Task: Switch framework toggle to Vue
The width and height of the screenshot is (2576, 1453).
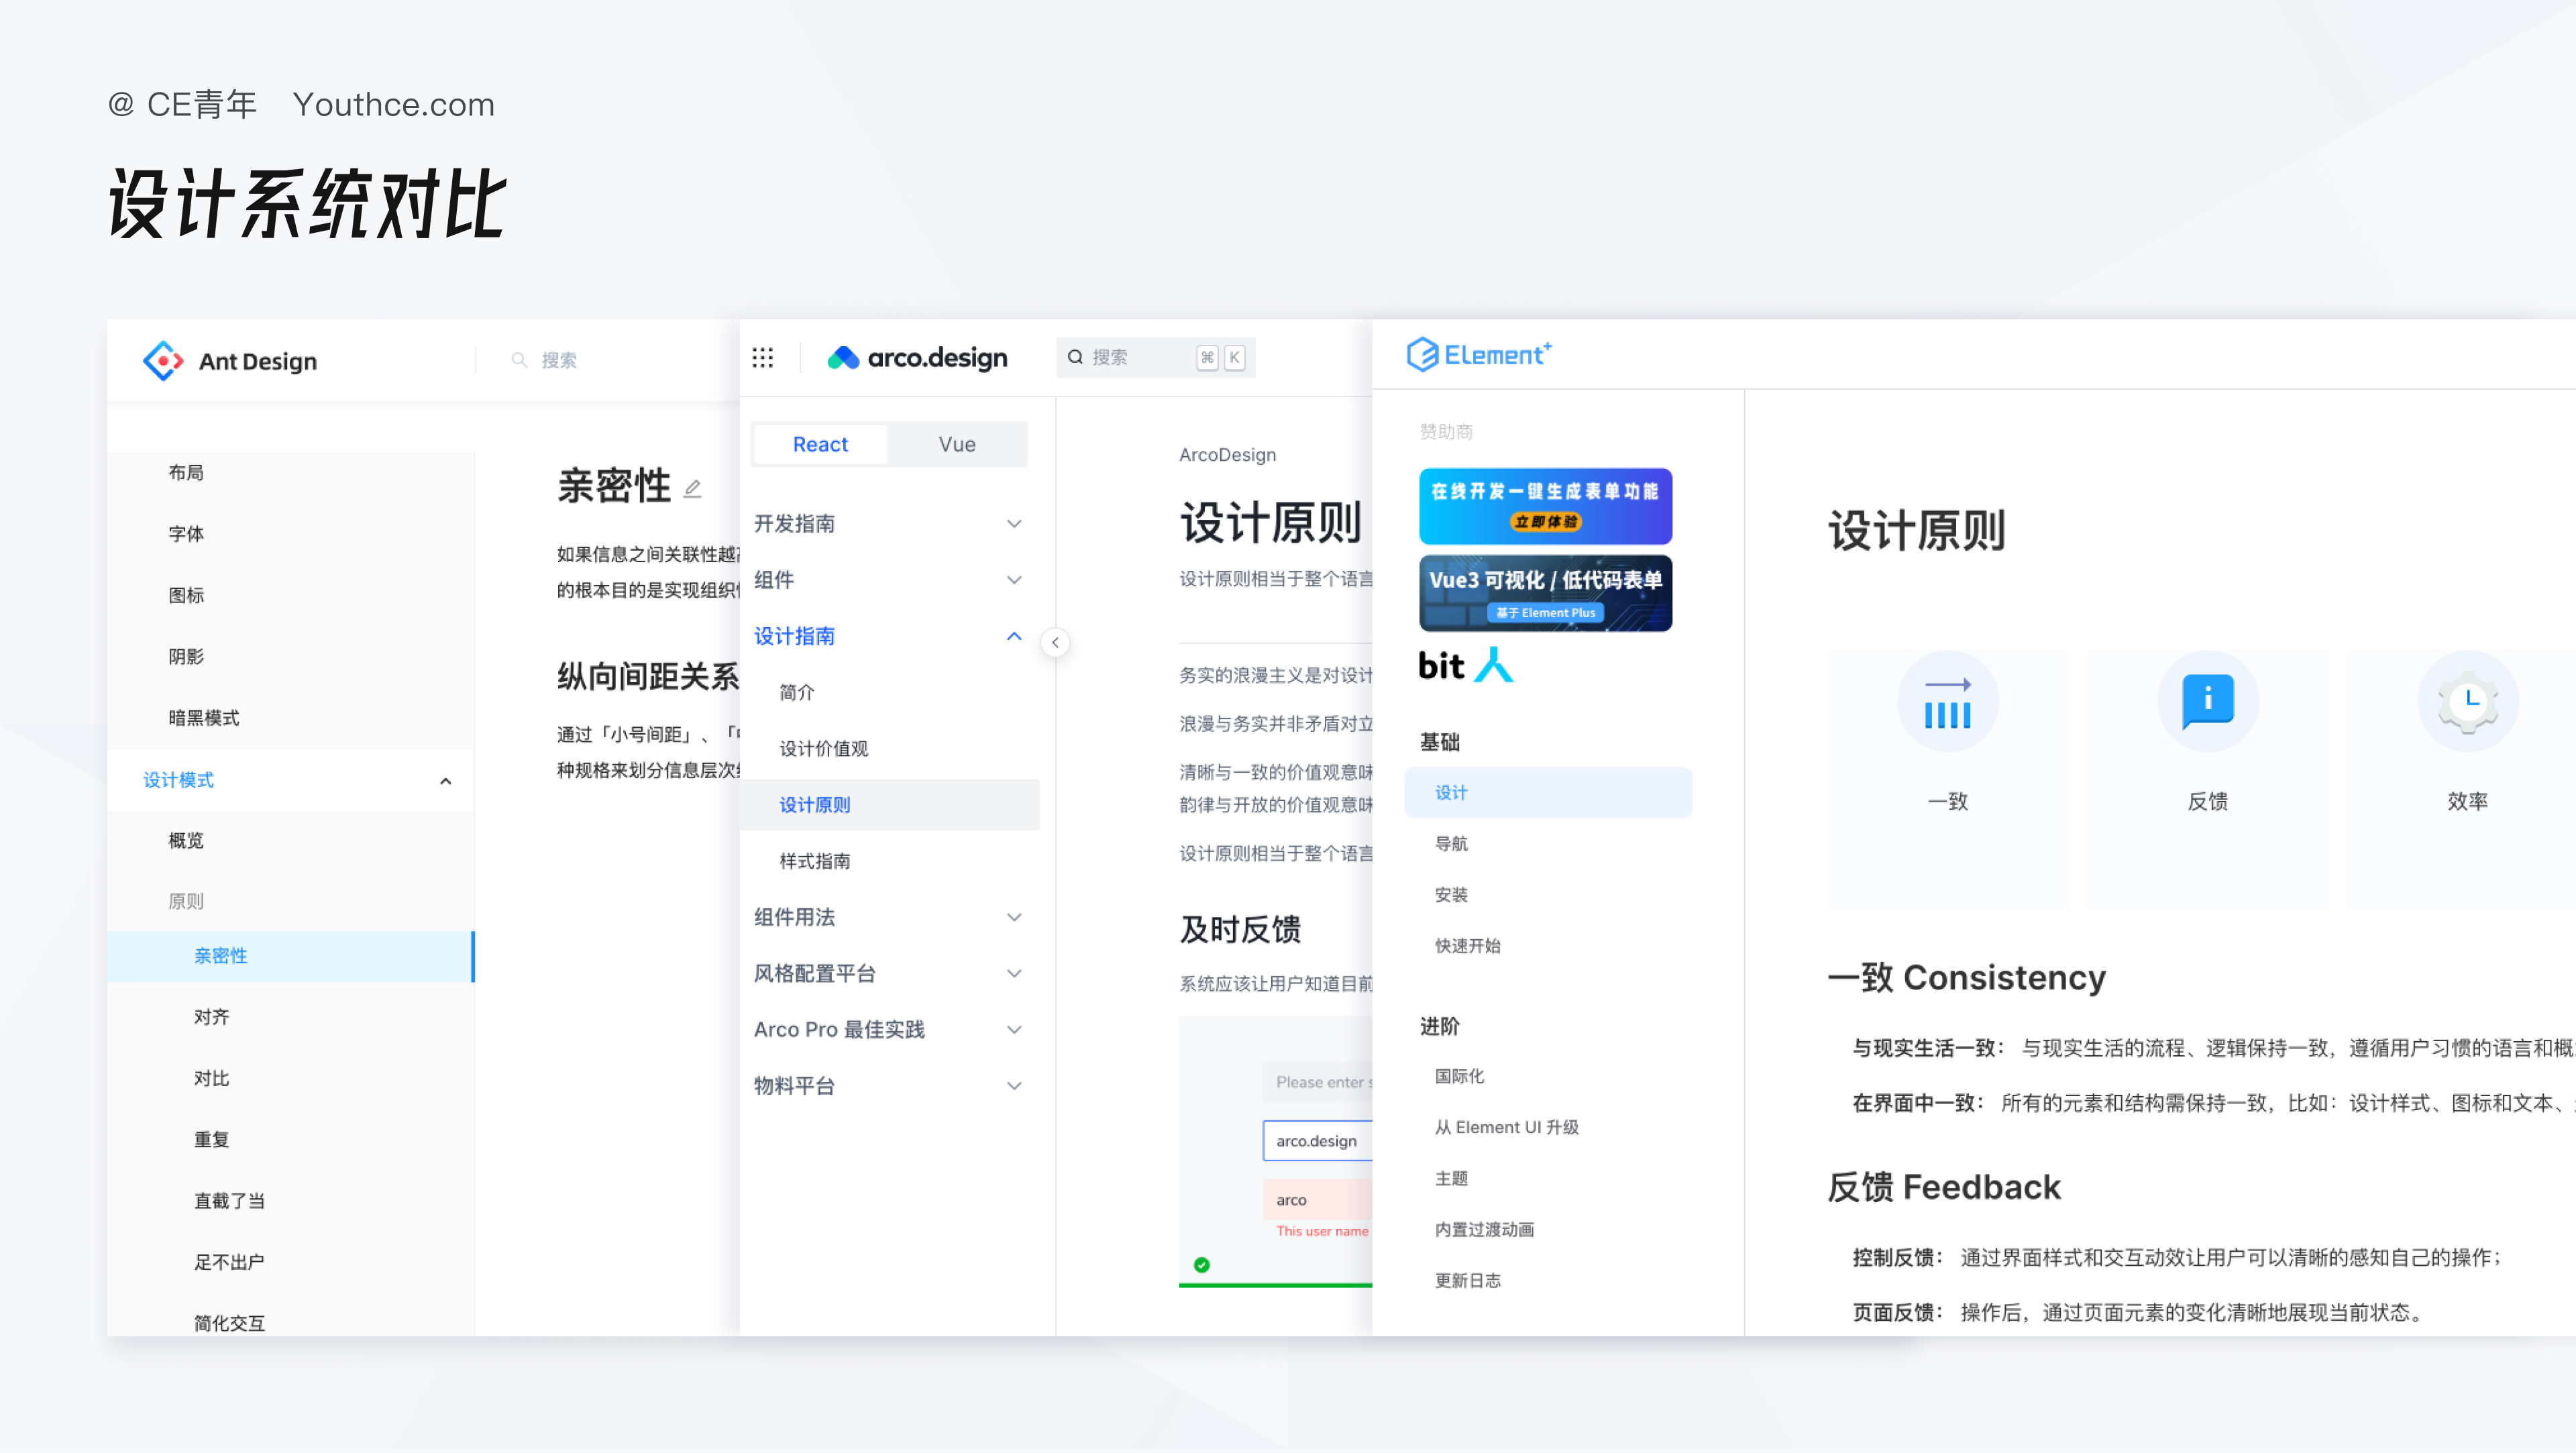Action: pyautogui.click(x=956, y=445)
